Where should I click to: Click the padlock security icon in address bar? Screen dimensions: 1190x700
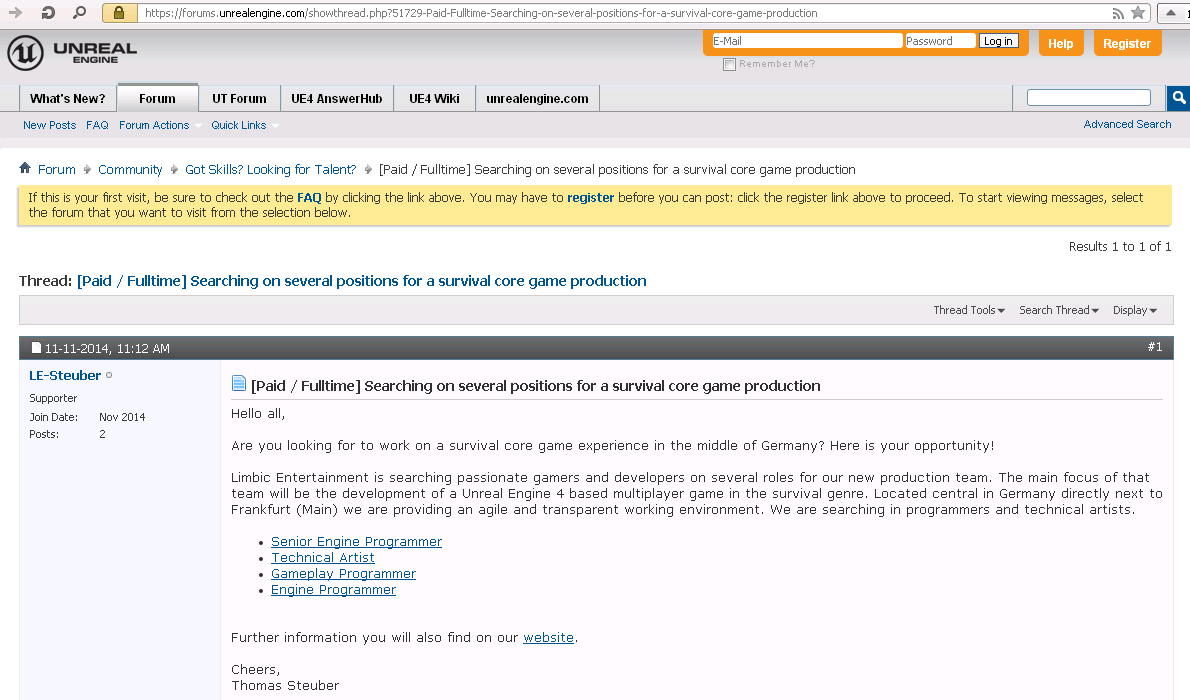(x=119, y=12)
